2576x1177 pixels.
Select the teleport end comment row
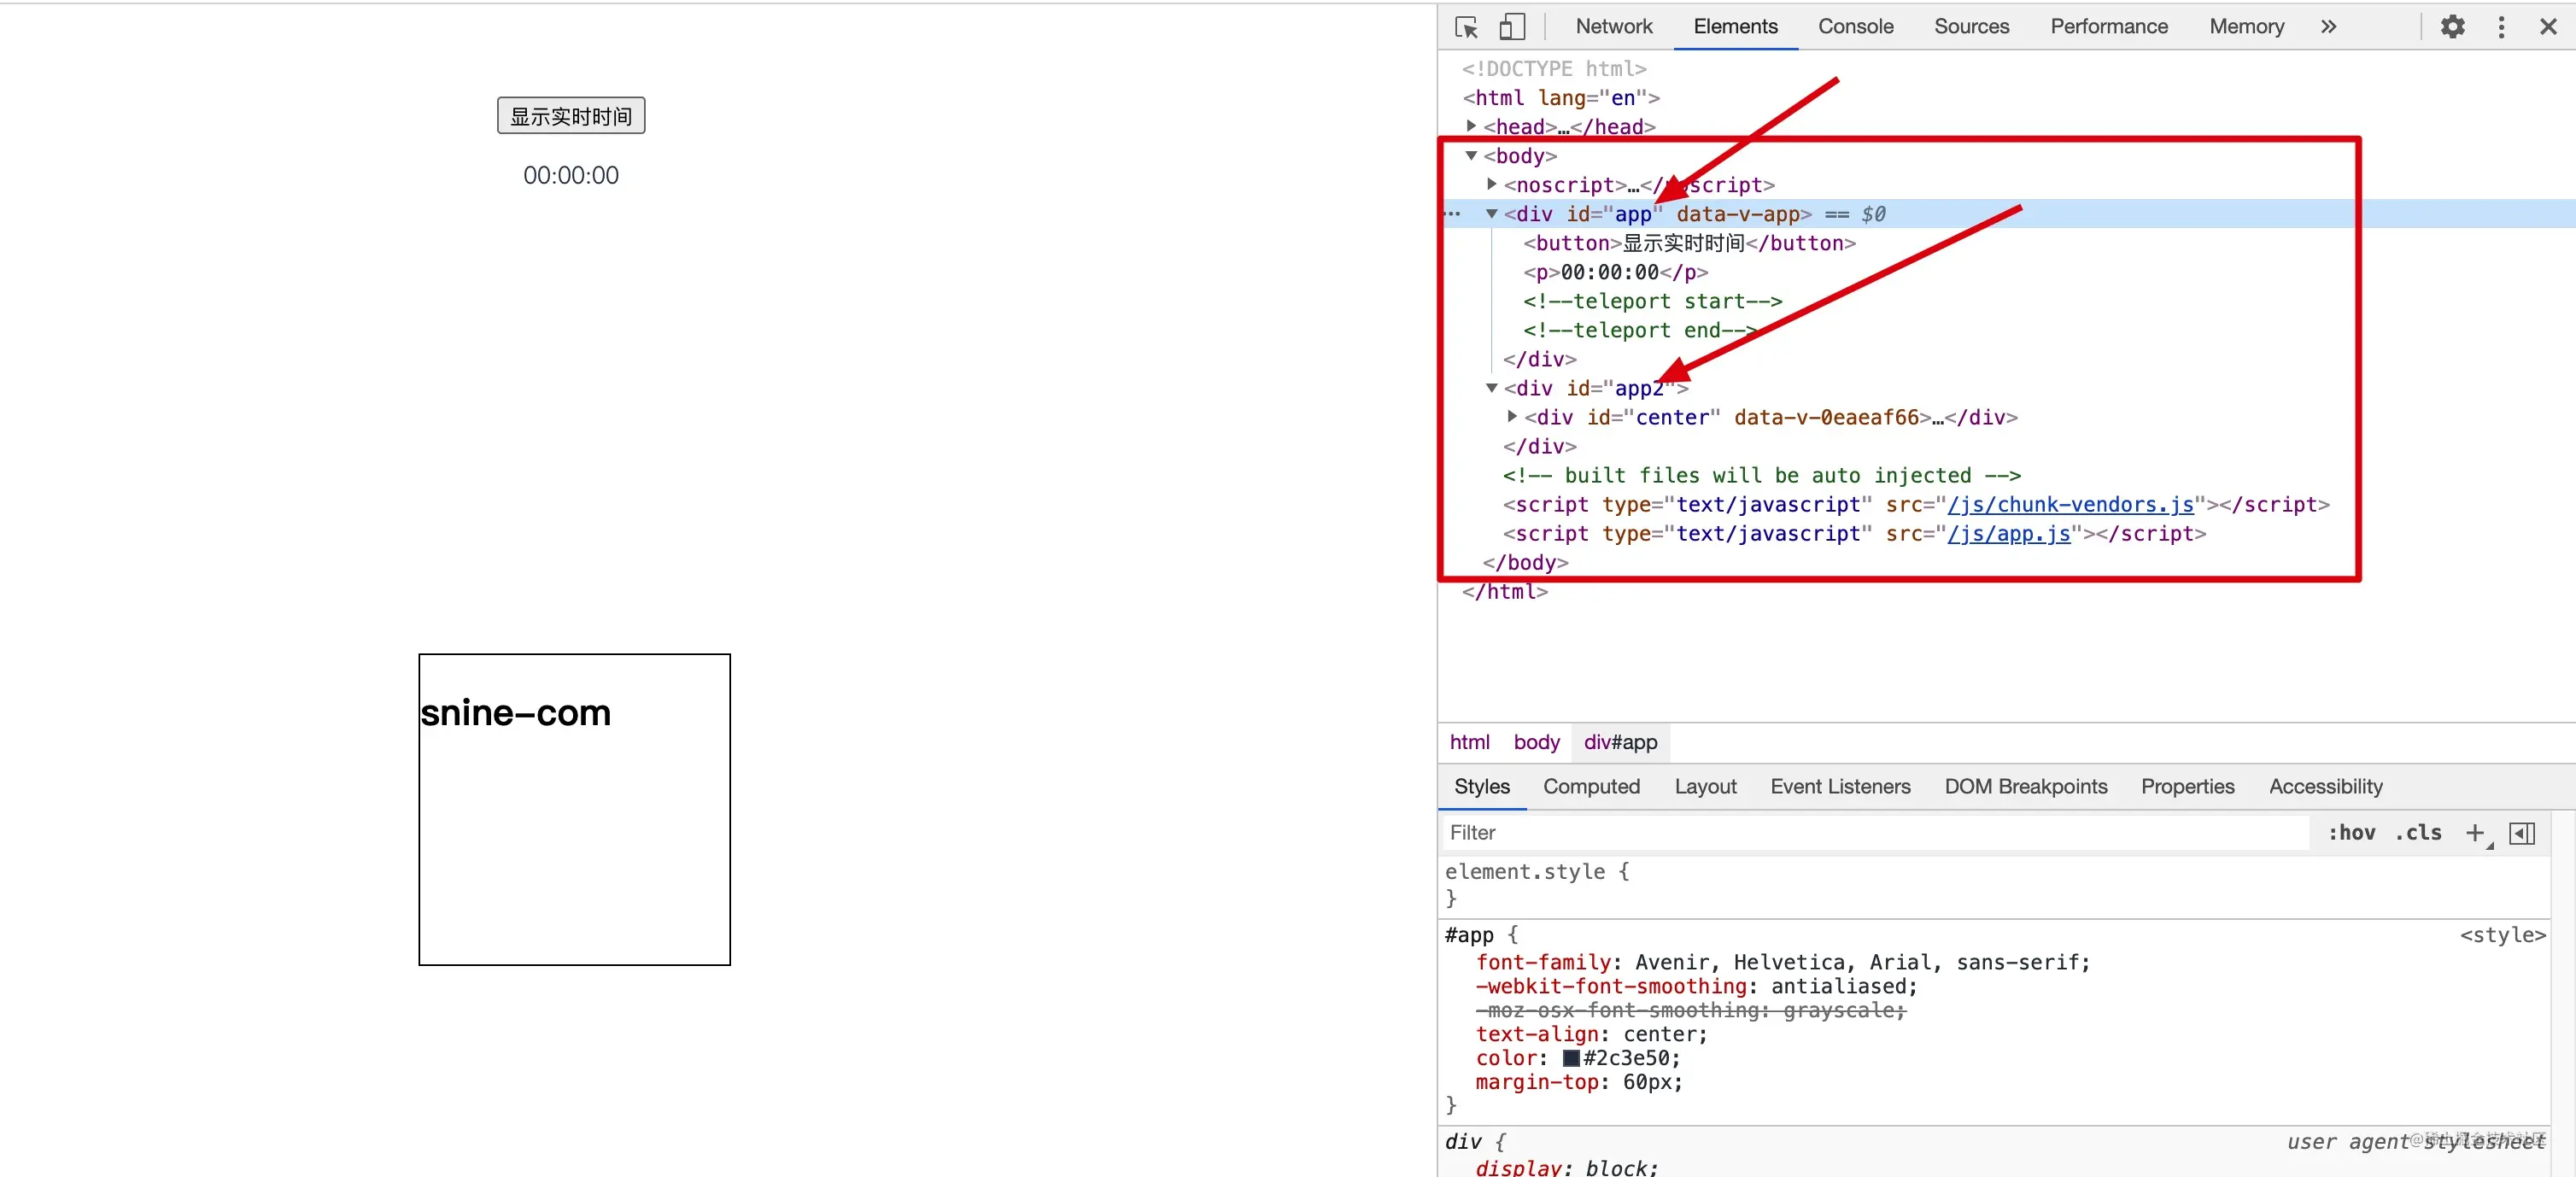coord(1640,330)
